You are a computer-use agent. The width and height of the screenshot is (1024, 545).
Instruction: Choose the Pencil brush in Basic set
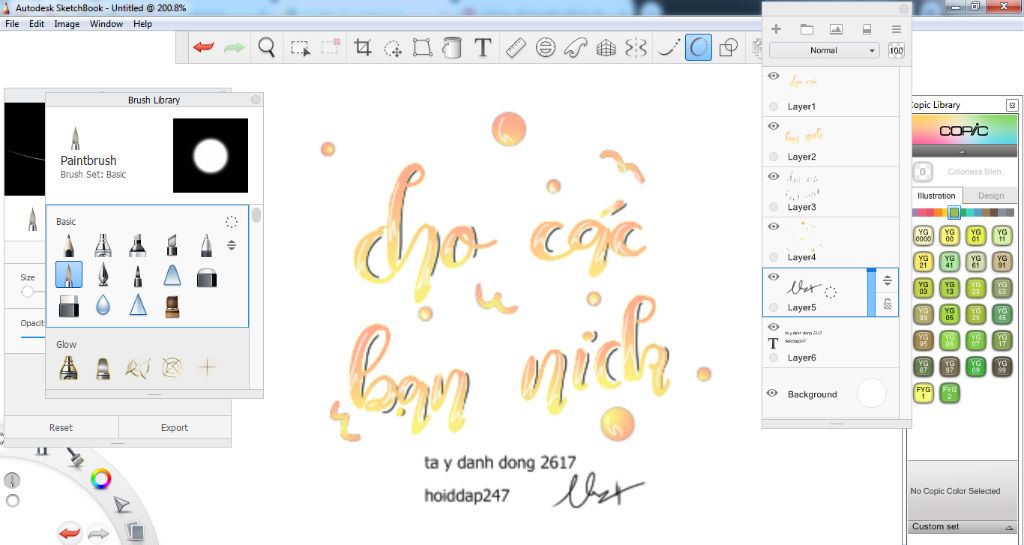pos(69,245)
